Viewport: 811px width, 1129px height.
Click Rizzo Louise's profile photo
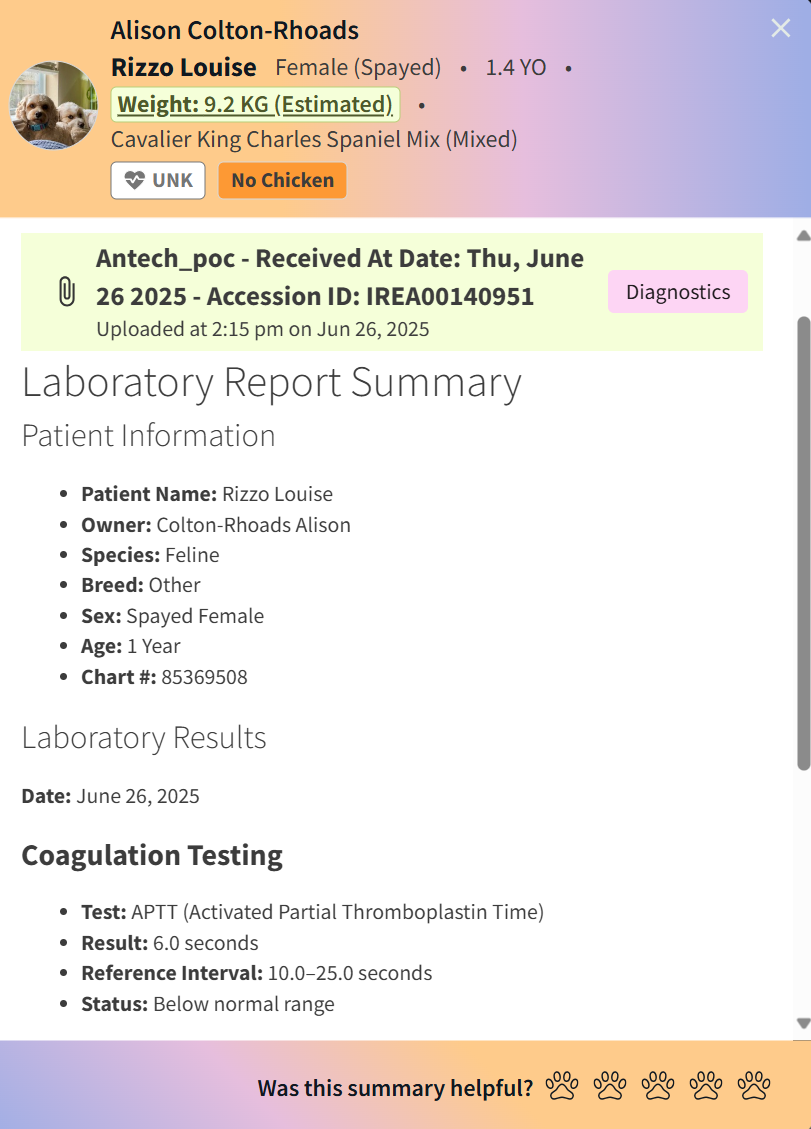point(53,104)
